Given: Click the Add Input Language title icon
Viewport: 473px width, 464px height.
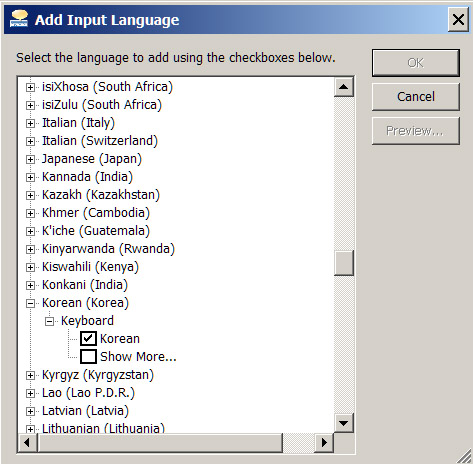Looking at the screenshot, I should [19, 19].
